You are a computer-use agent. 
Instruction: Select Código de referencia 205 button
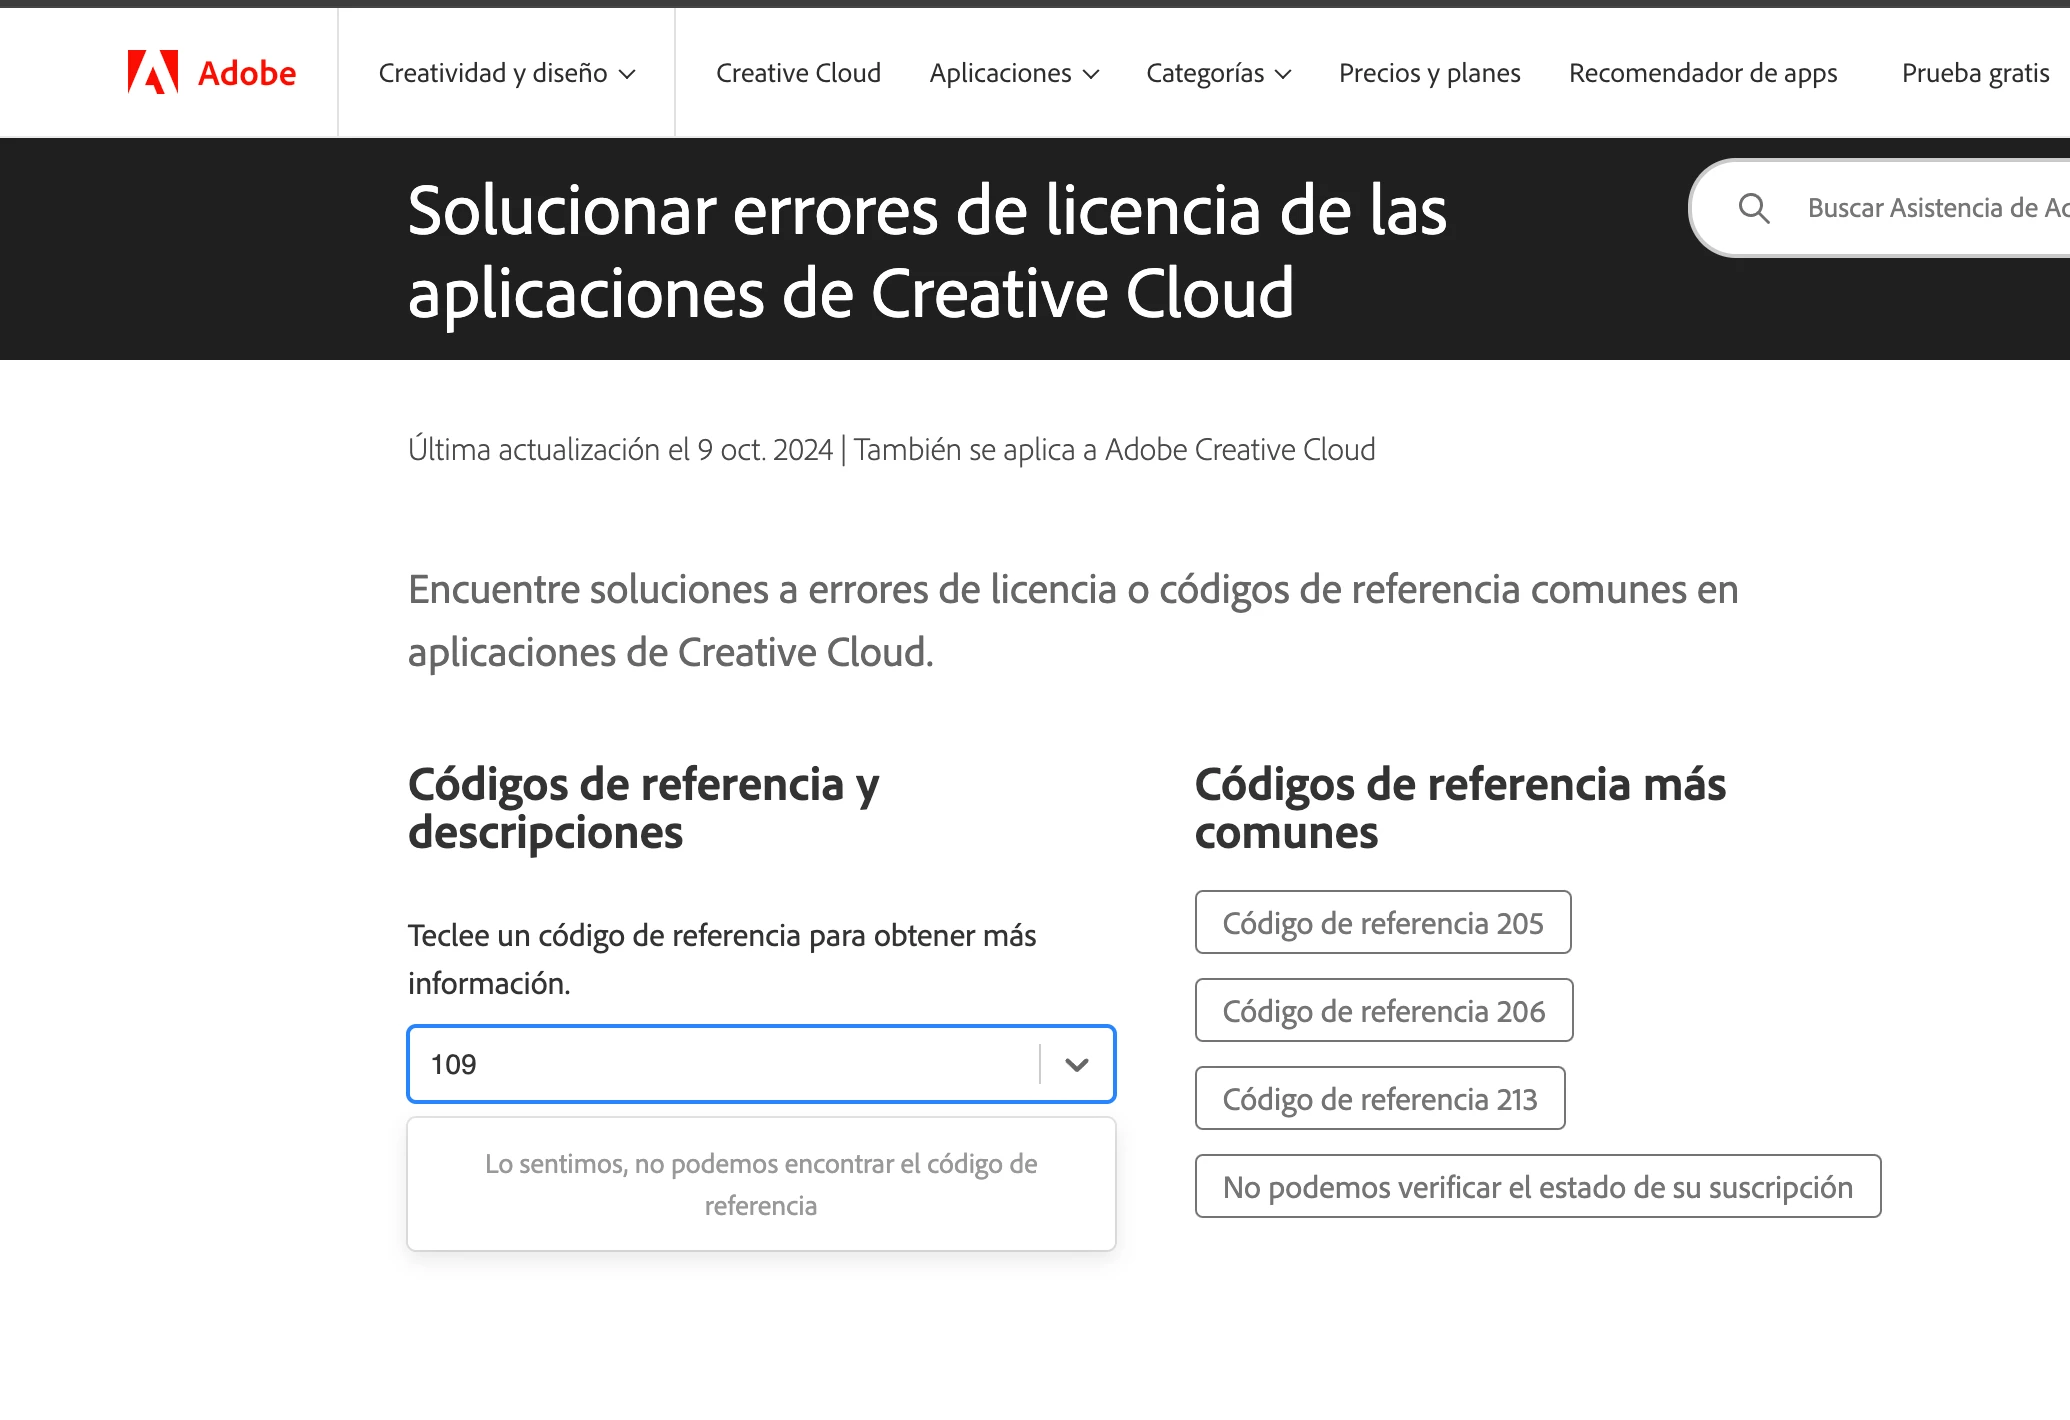click(1382, 922)
